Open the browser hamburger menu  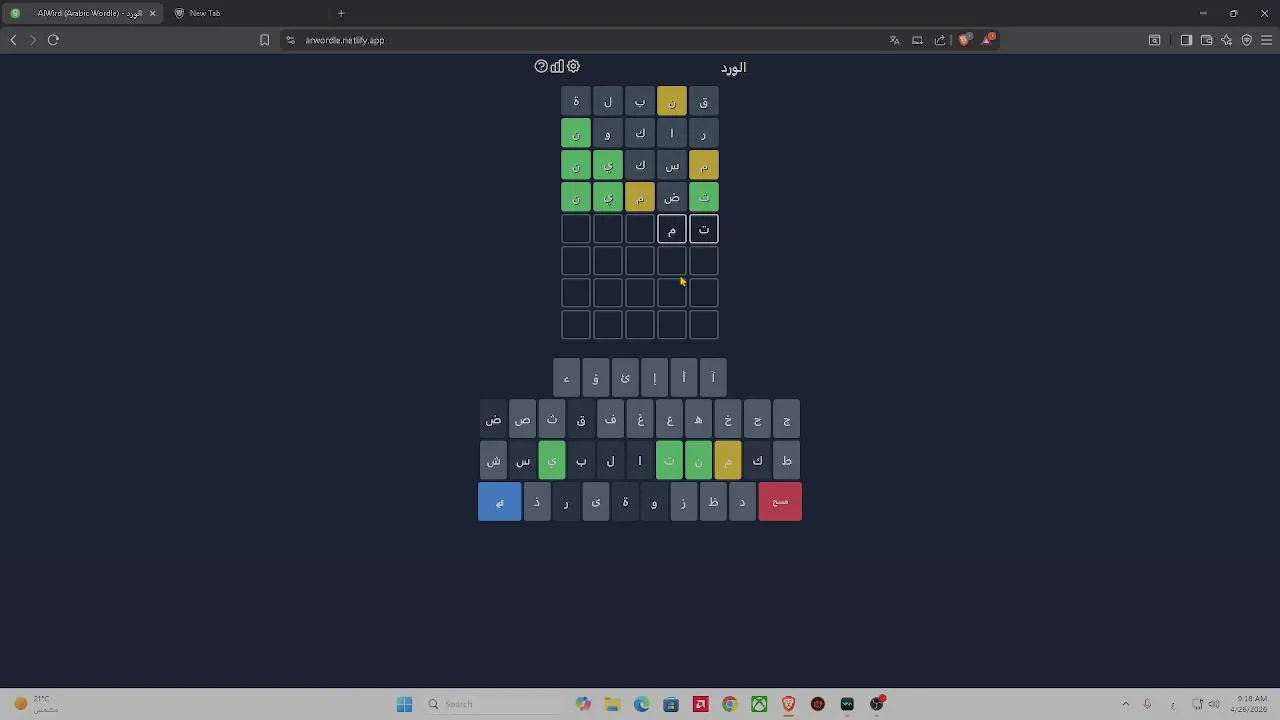coord(1266,40)
